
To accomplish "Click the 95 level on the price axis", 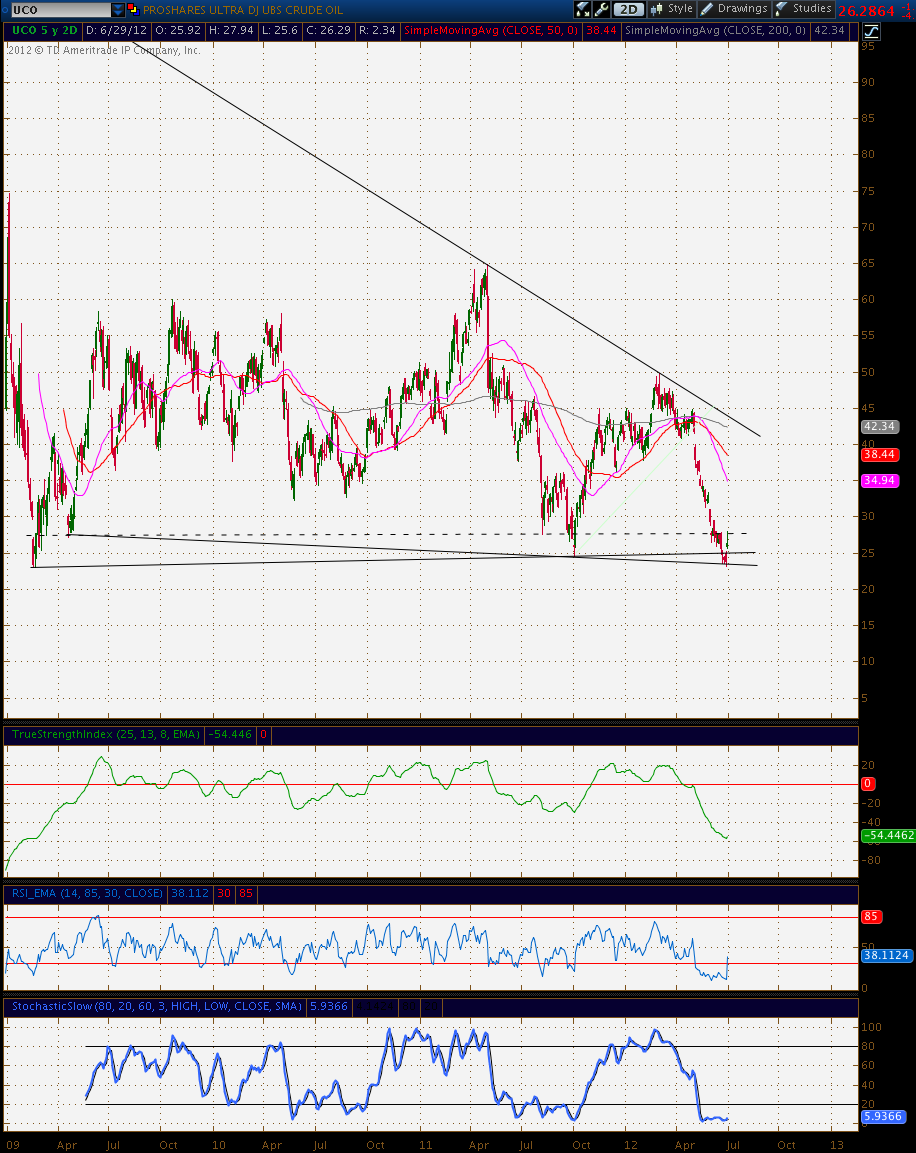I will pyautogui.click(x=868, y=46).
